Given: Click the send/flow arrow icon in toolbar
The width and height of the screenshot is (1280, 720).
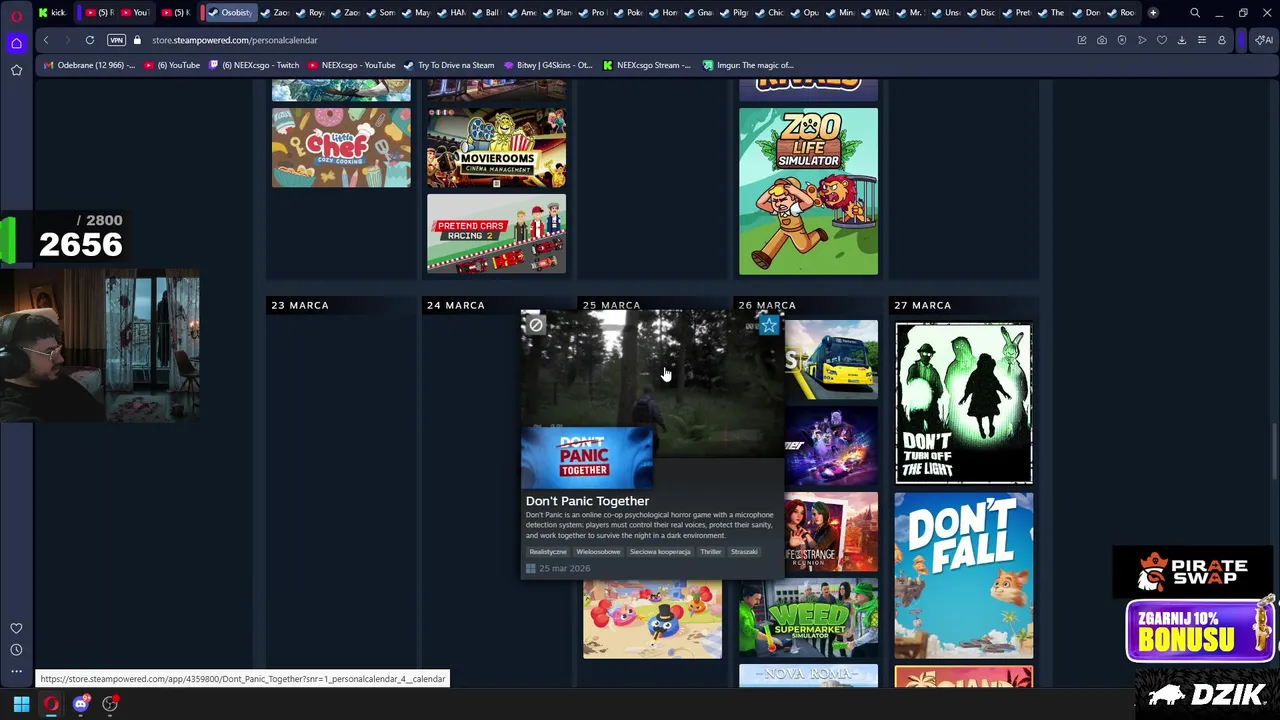Looking at the screenshot, I should (x=1142, y=40).
